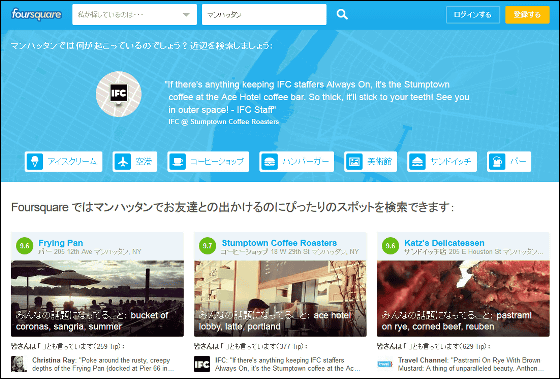Open the 'looking for' dropdown arrow

186,15
